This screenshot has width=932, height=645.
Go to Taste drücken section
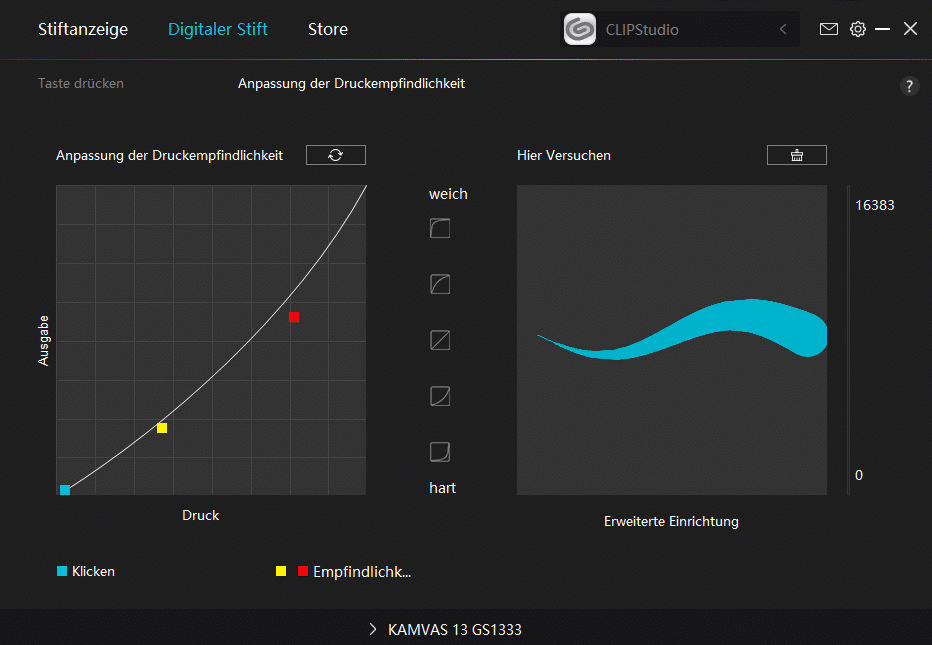pos(81,84)
